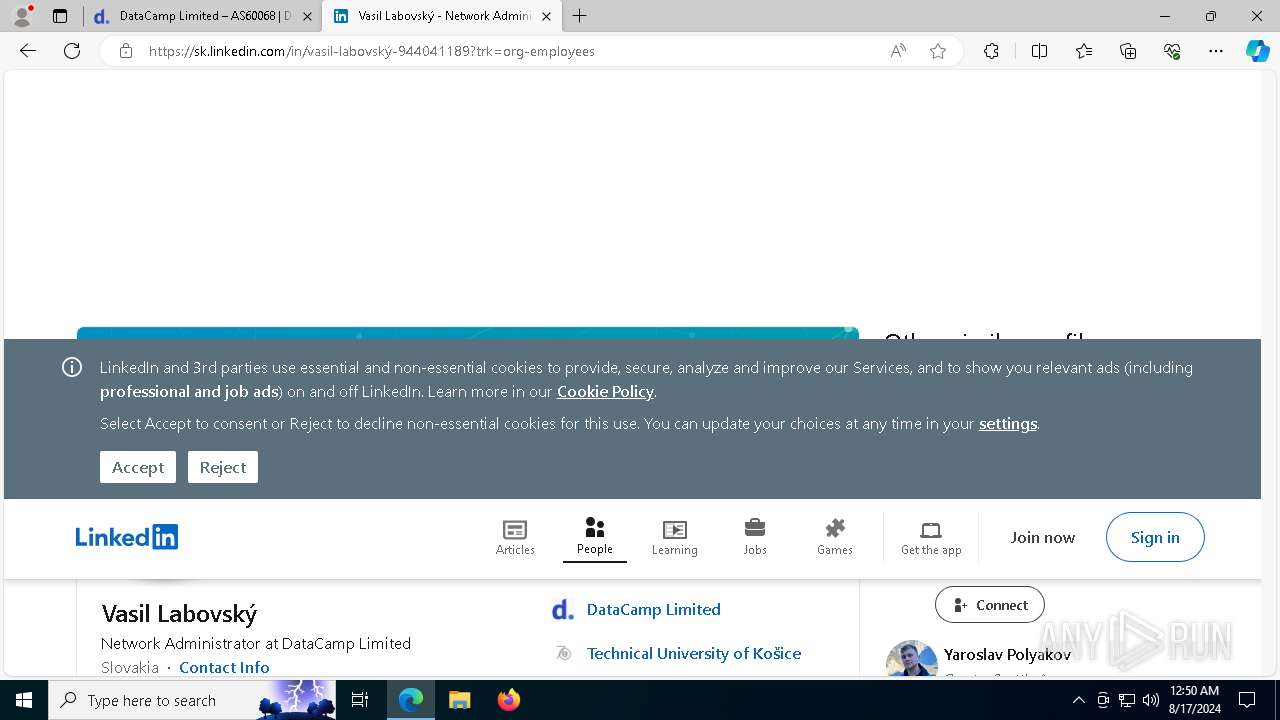Screen dimensions: 1280x720
Task: Click the address bar URL
Action: pos(372,51)
